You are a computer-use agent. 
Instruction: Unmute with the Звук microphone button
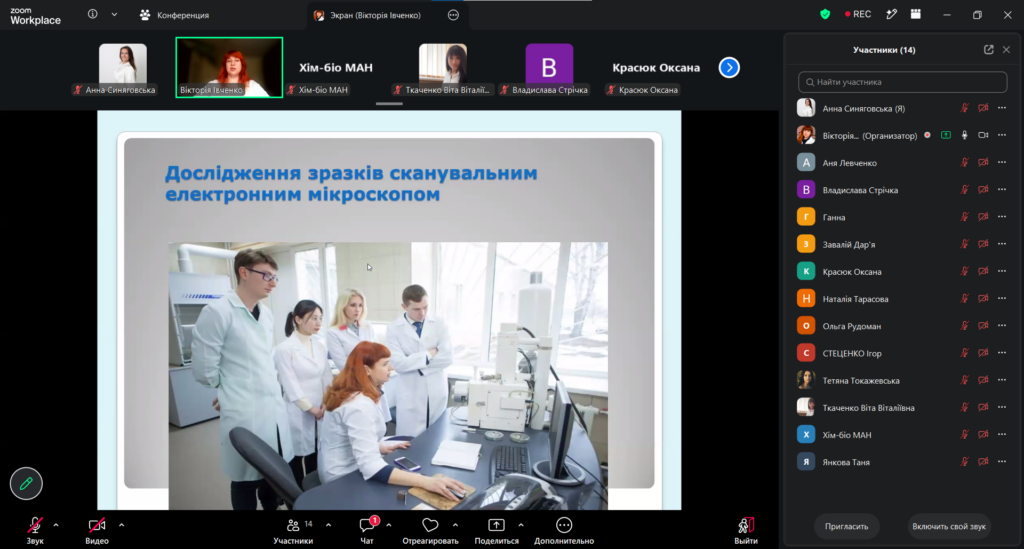[x=35, y=530]
